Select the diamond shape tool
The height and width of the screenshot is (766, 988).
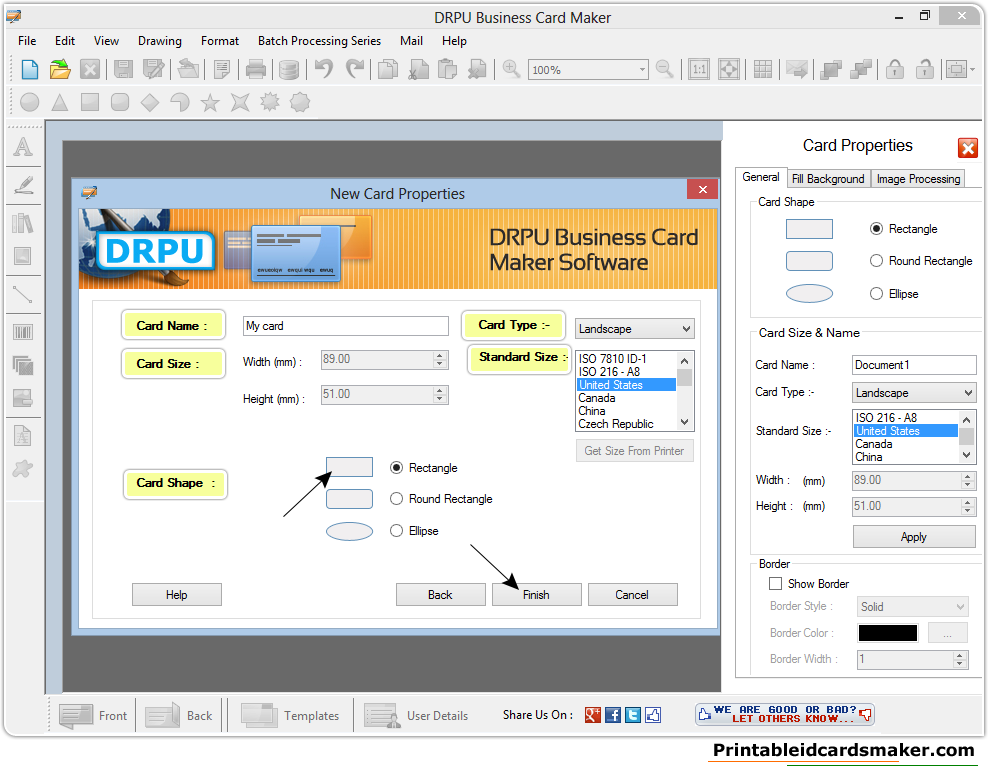point(150,102)
